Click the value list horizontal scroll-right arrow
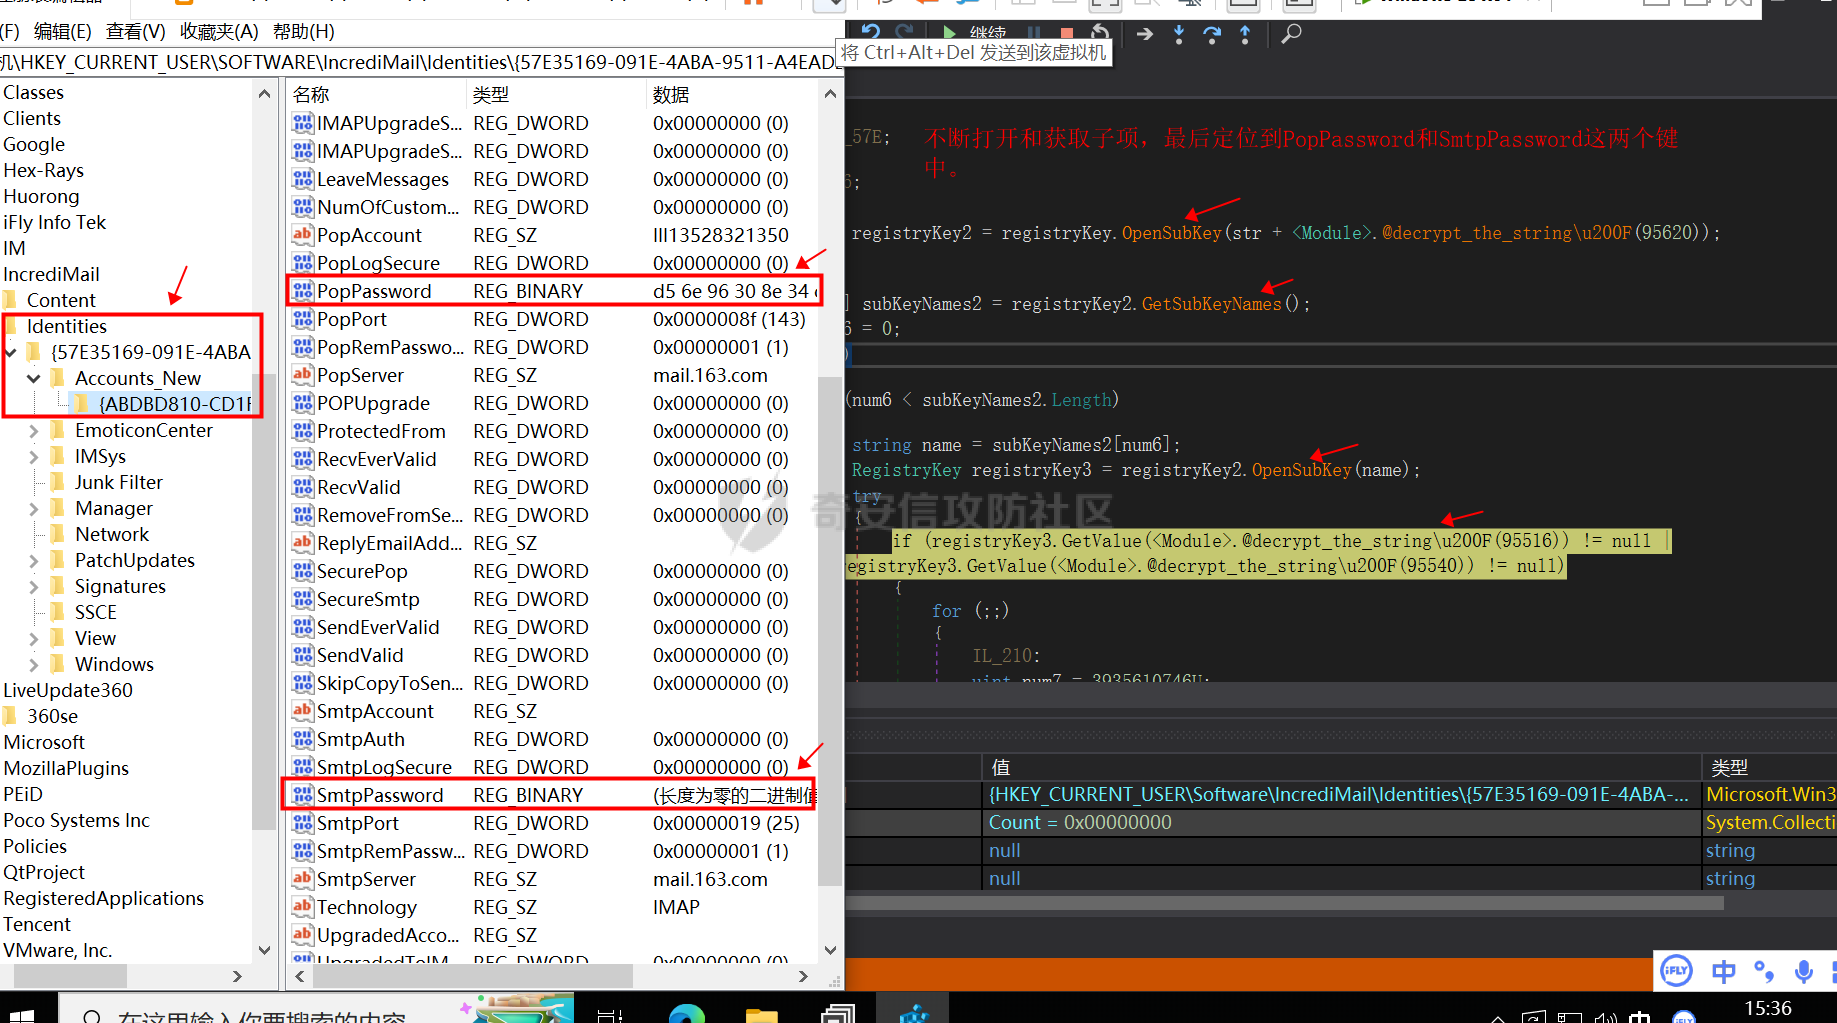 pos(803,976)
